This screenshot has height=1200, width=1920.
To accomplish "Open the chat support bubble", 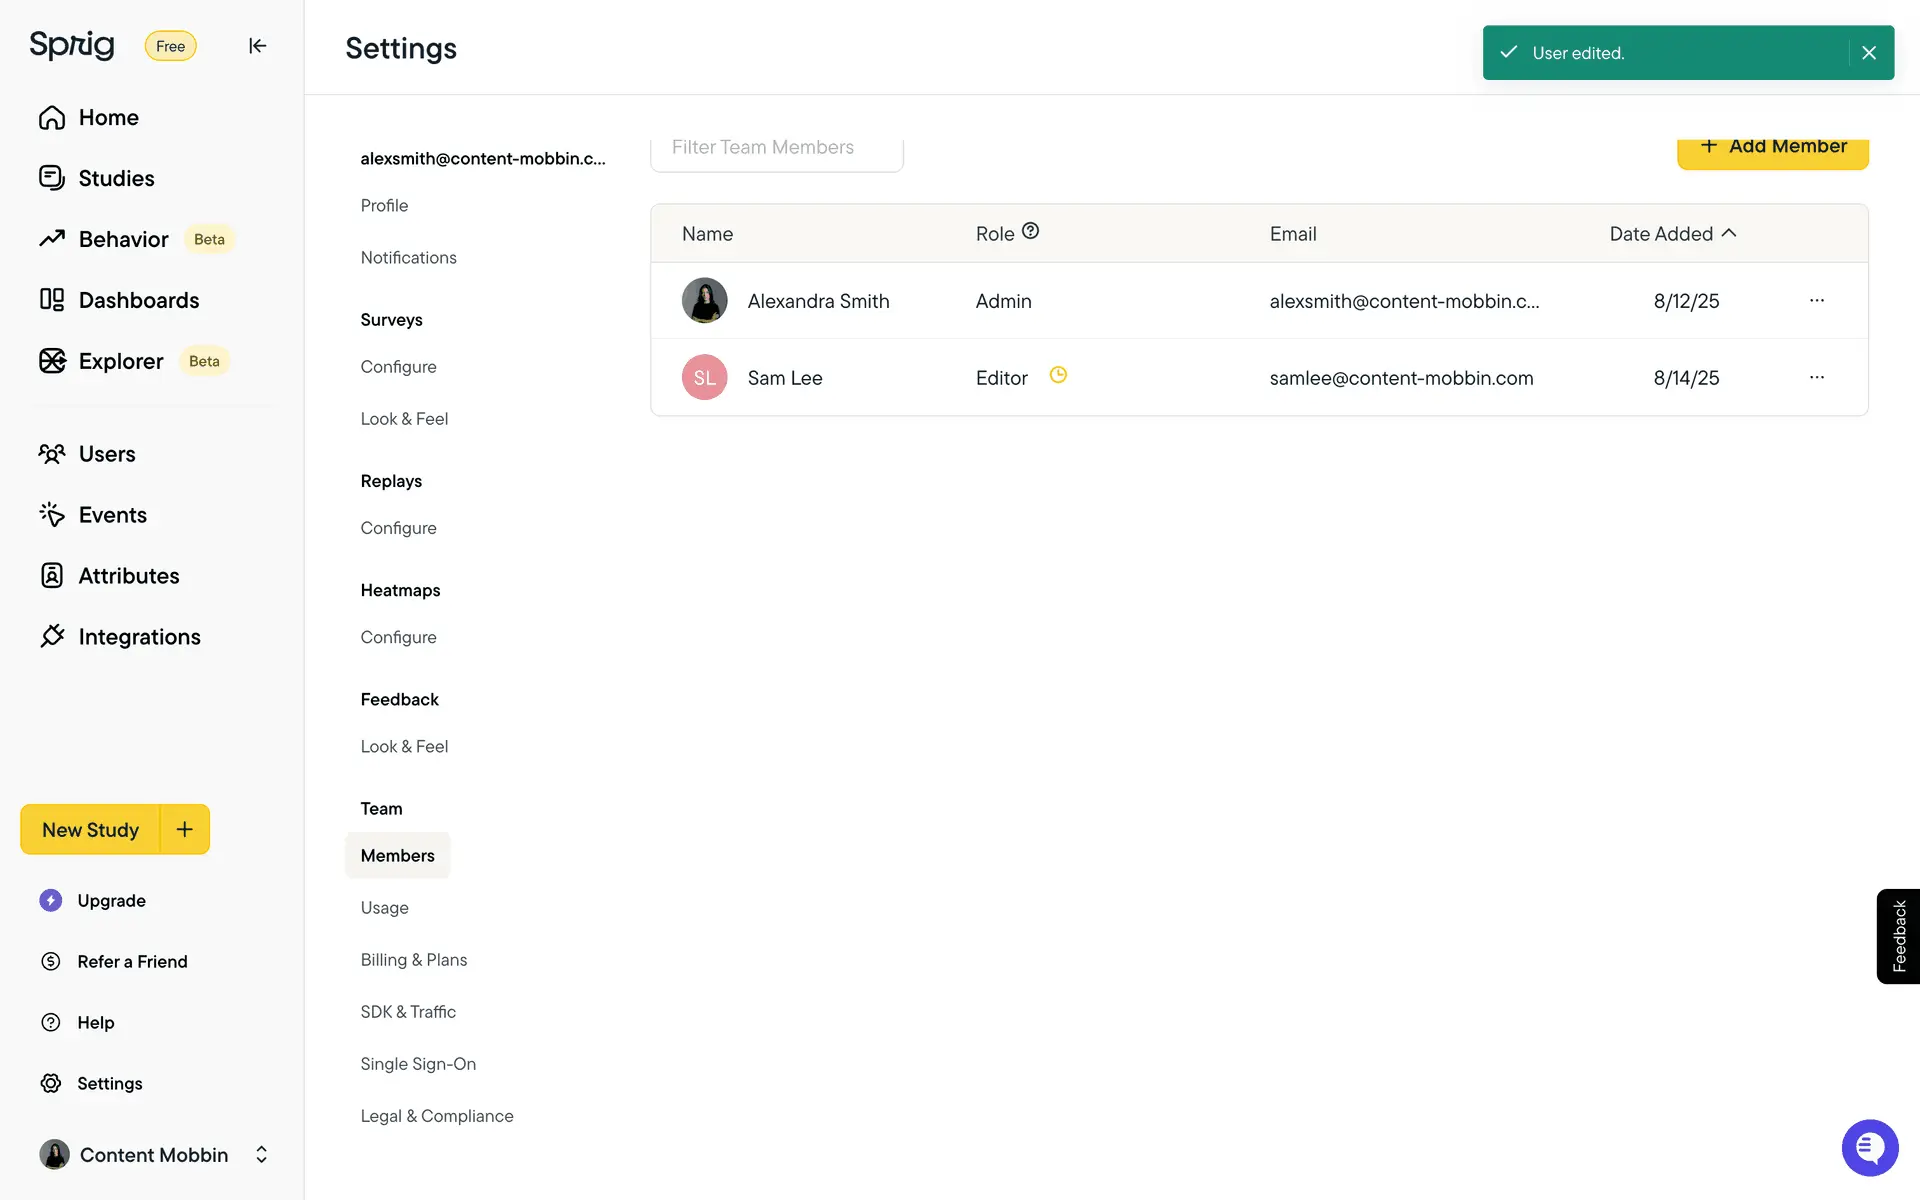I will point(1869,1148).
